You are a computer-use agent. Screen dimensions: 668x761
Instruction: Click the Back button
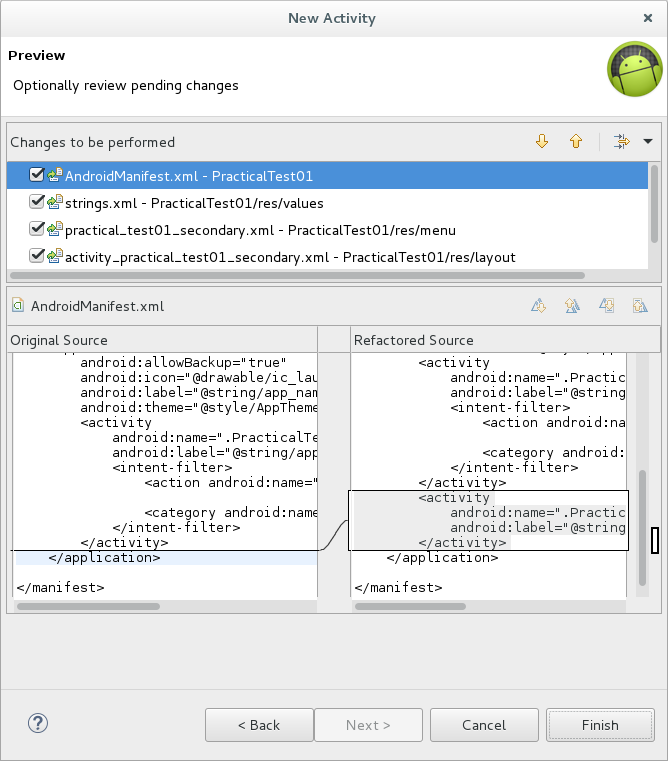[259, 725]
